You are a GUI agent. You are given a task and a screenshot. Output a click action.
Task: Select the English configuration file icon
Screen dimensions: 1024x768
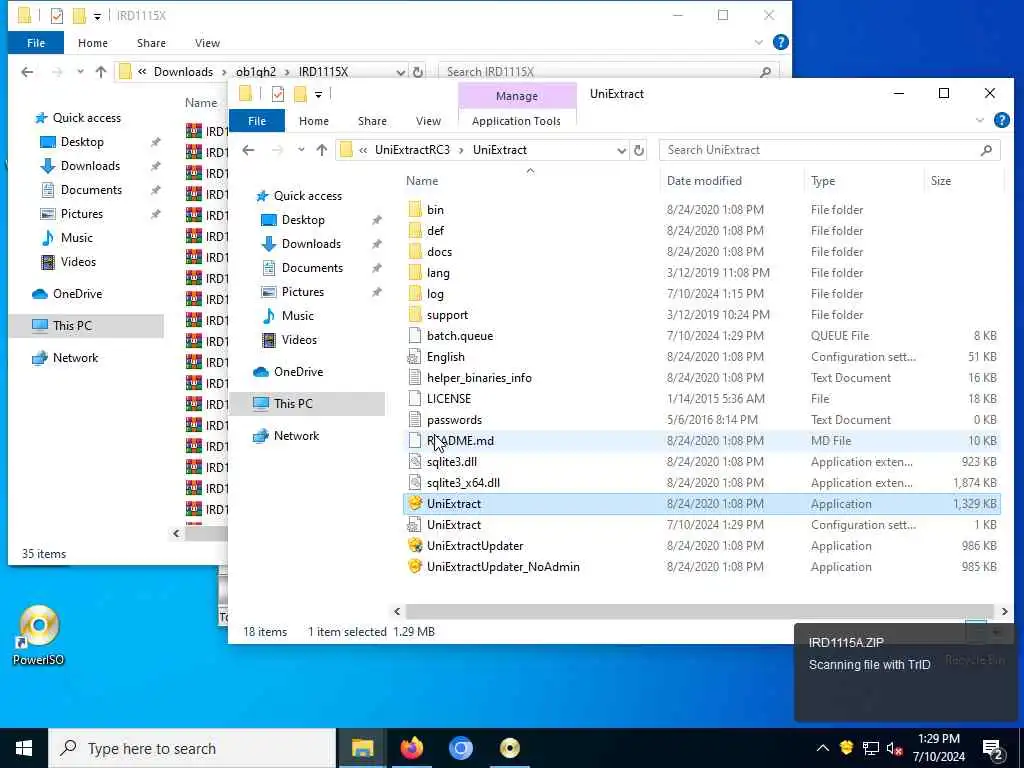coord(415,357)
